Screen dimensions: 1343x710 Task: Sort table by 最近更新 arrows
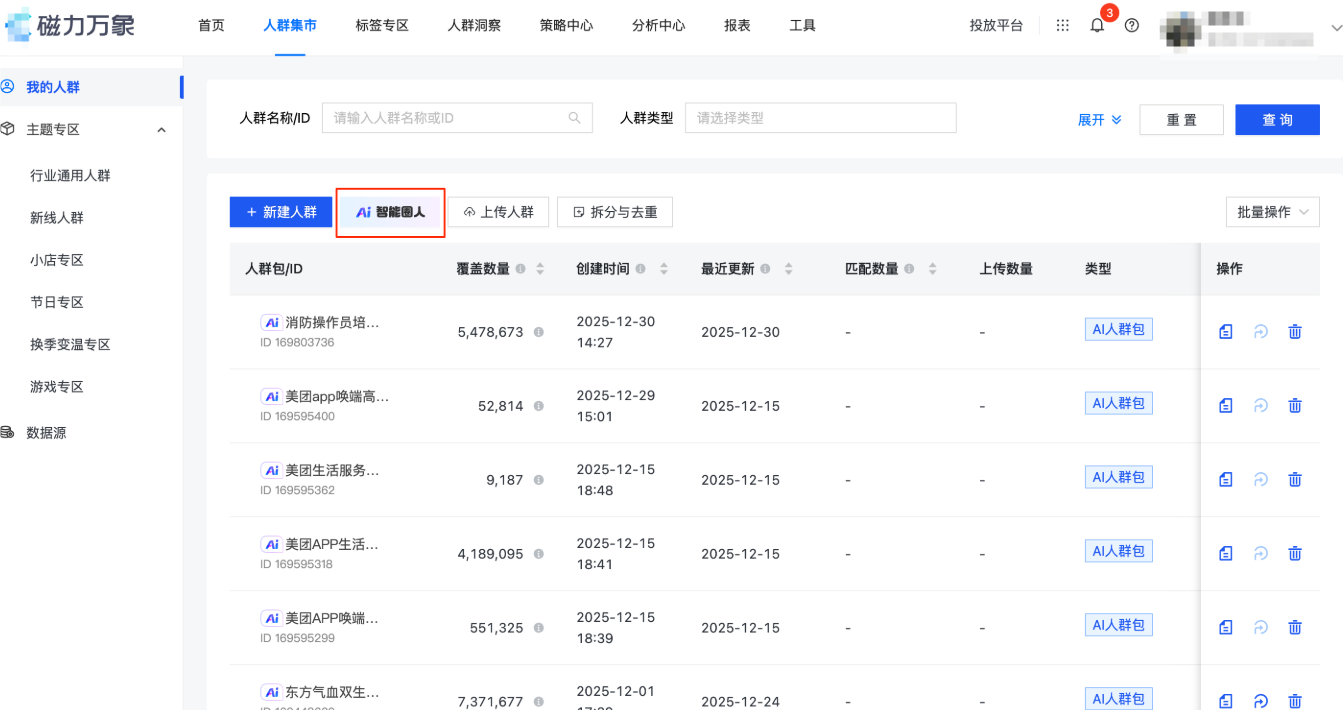click(788, 269)
